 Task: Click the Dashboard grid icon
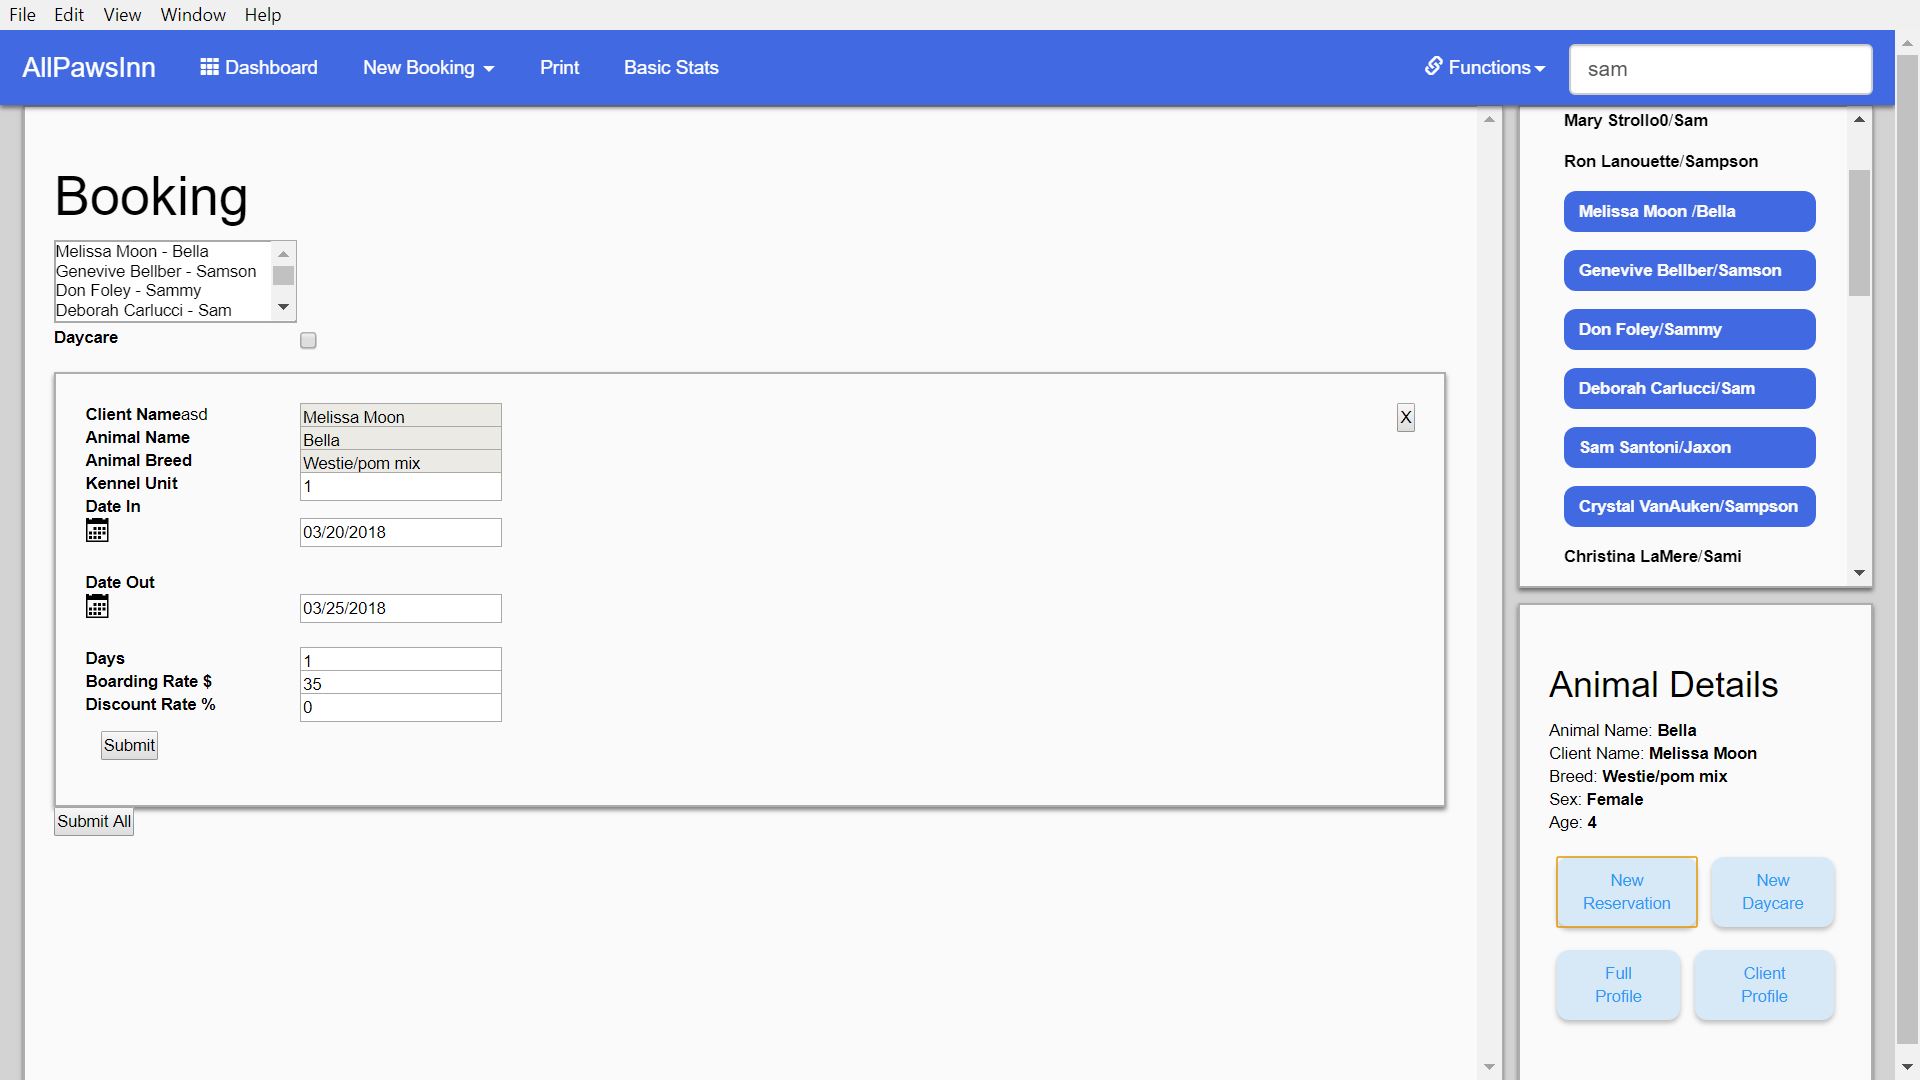pos(209,67)
